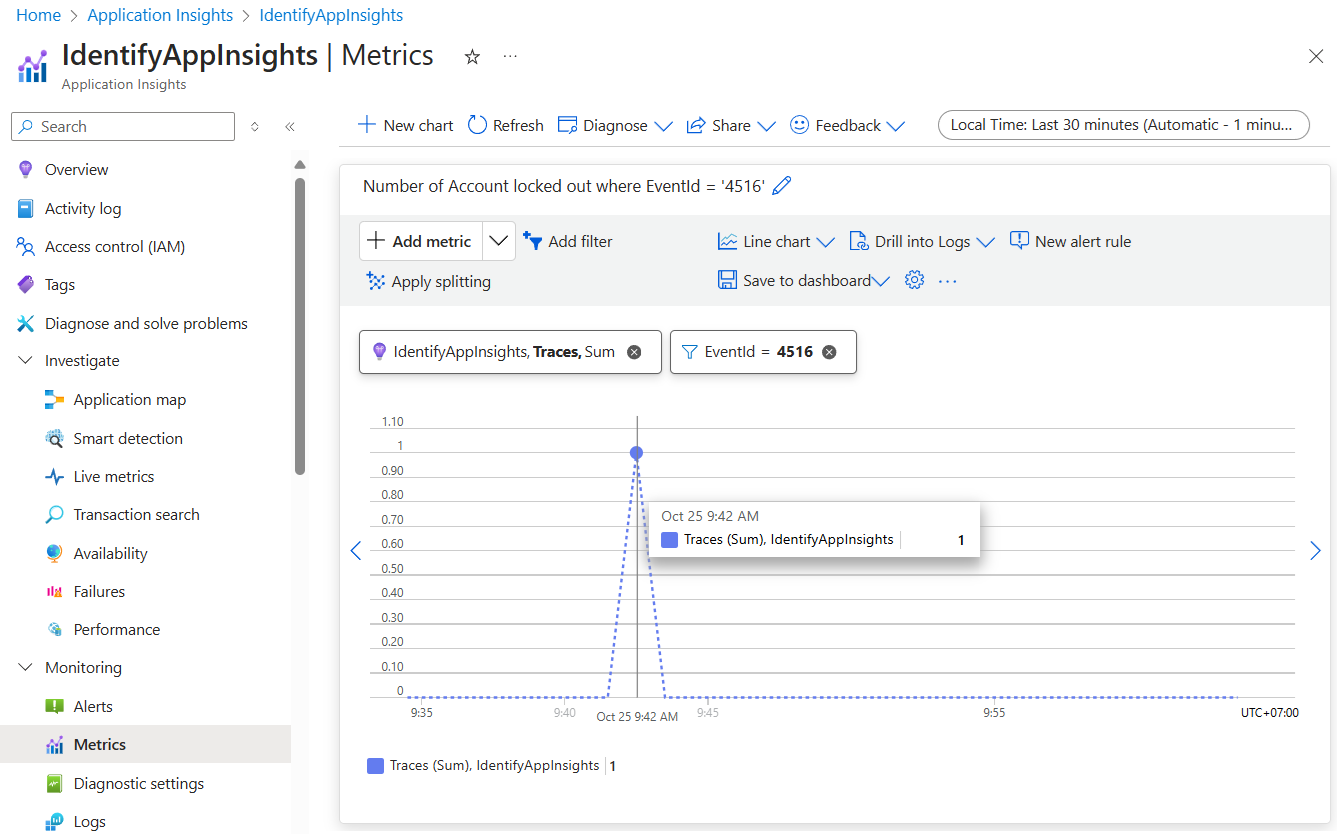This screenshot has width=1337, height=834.
Task: Click the Application Insights resource icon
Action: 32,66
